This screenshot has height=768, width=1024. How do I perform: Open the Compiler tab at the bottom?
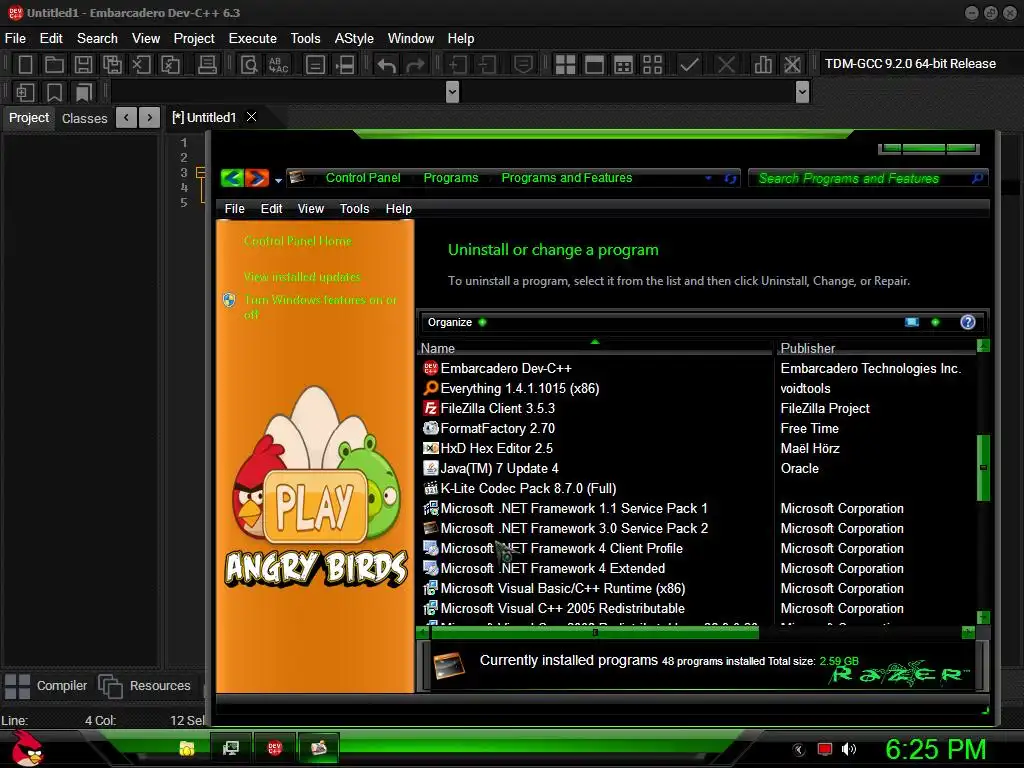[46, 686]
